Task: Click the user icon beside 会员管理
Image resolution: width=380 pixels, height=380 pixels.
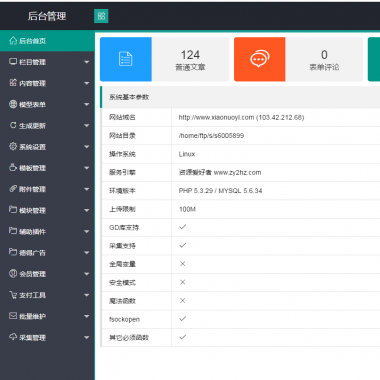Action: (x=13, y=273)
